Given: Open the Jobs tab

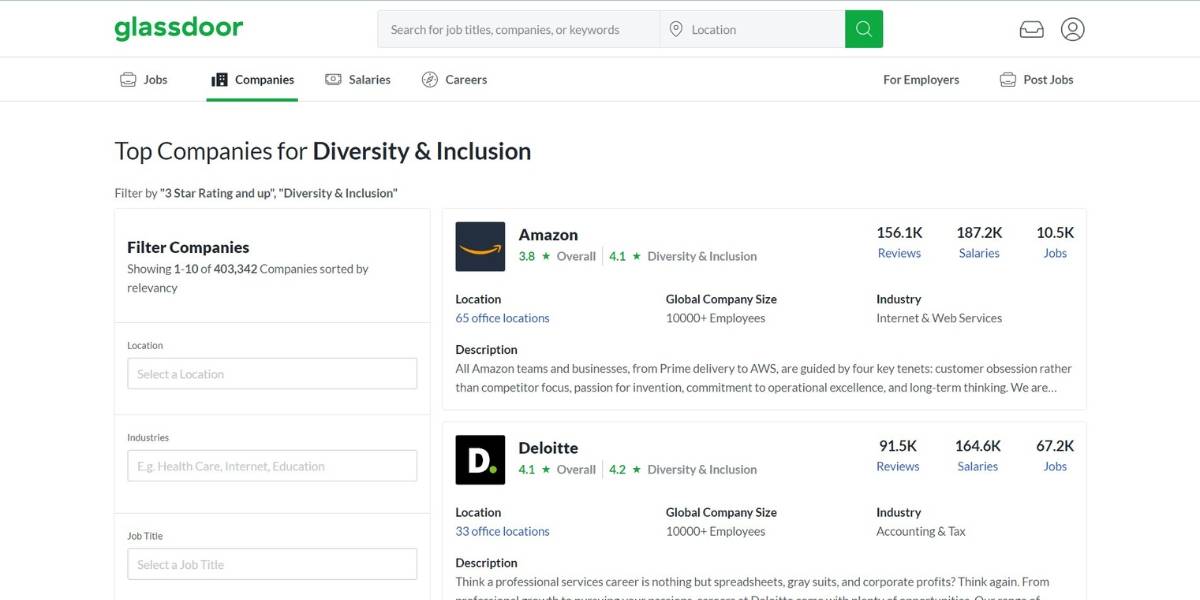Looking at the screenshot, I should pos(144,80).
